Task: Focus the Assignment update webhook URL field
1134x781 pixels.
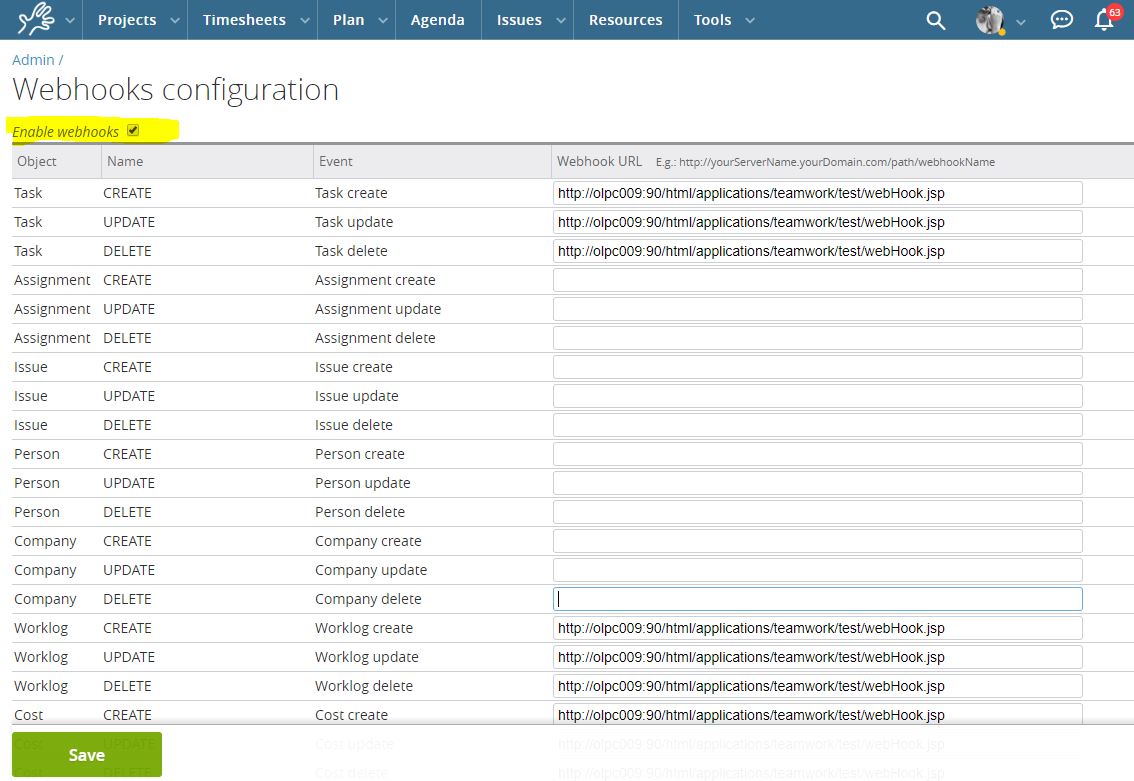Action: tap(817, 309)
